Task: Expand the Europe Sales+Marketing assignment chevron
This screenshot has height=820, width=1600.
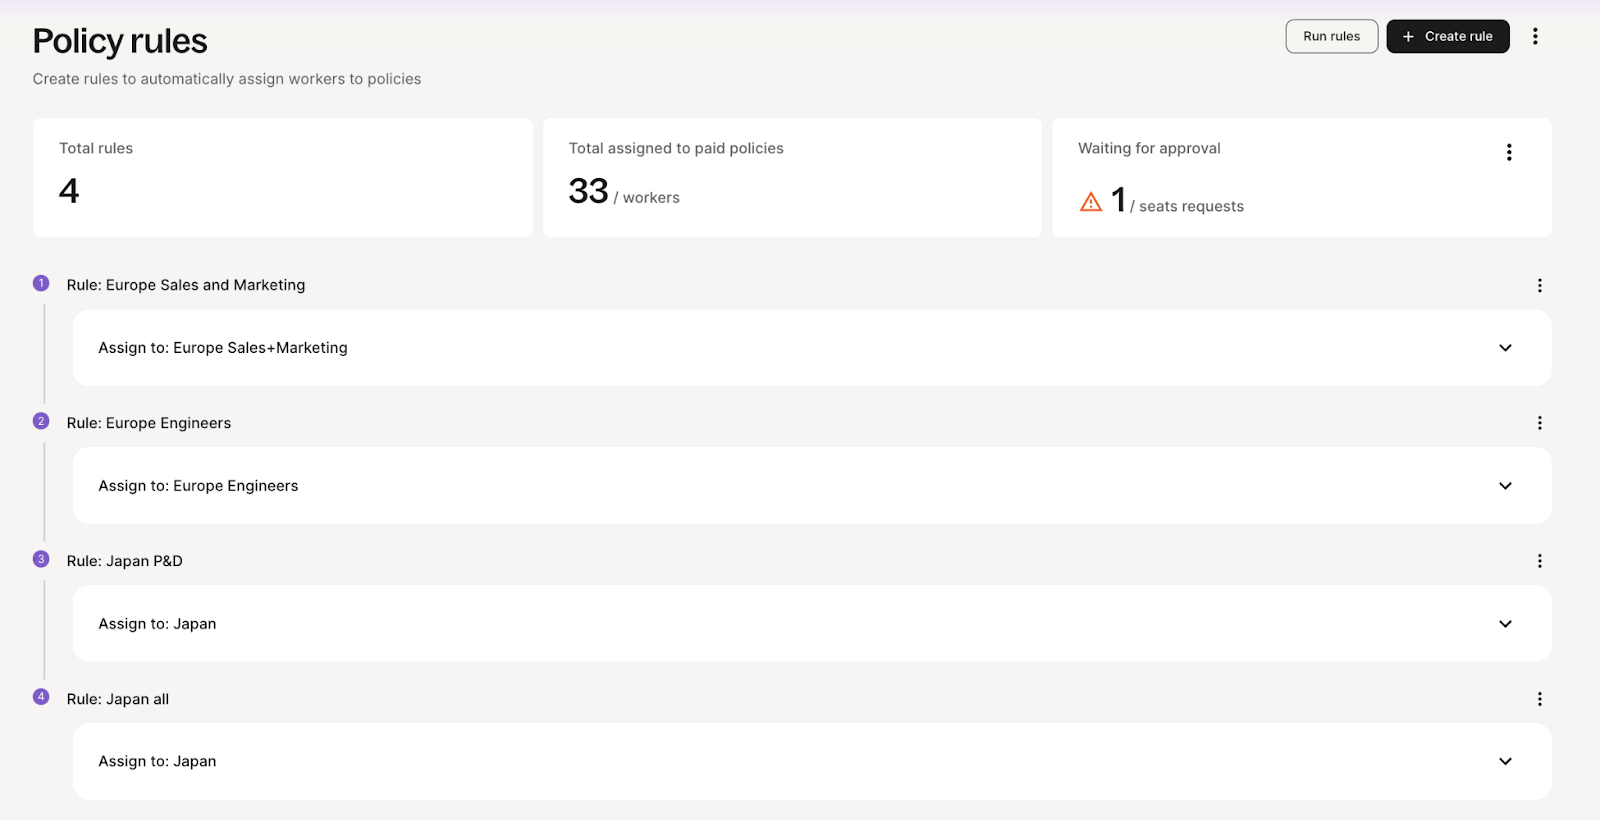Action: (x=1505, y=348)
